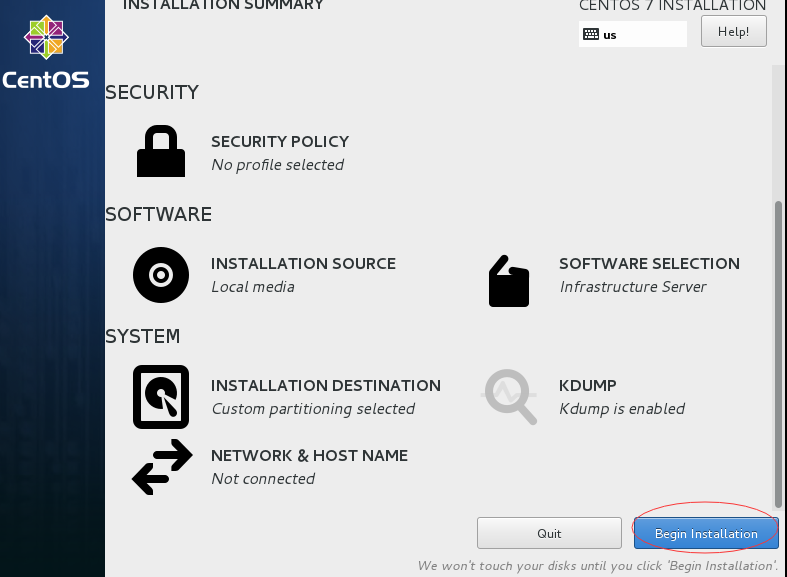Screen dimensions: 787x577
Task: Click the 'We won't touch your disks' notice
Action: tap(598, 566)
